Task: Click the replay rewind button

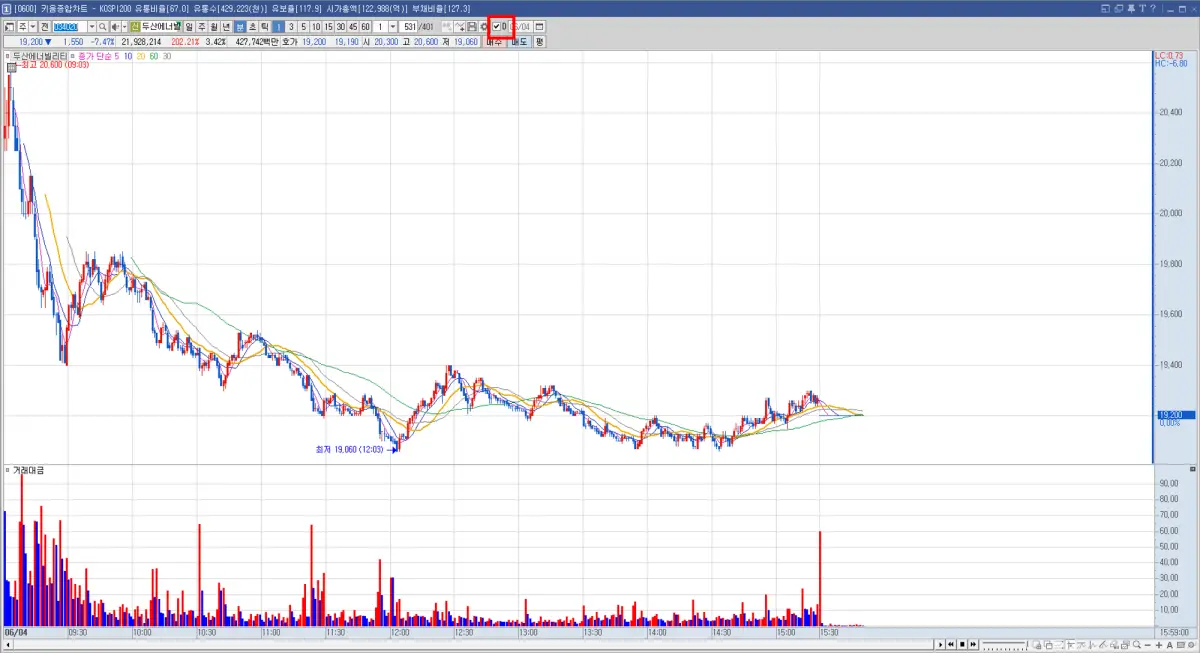Action: pos(951,645)
